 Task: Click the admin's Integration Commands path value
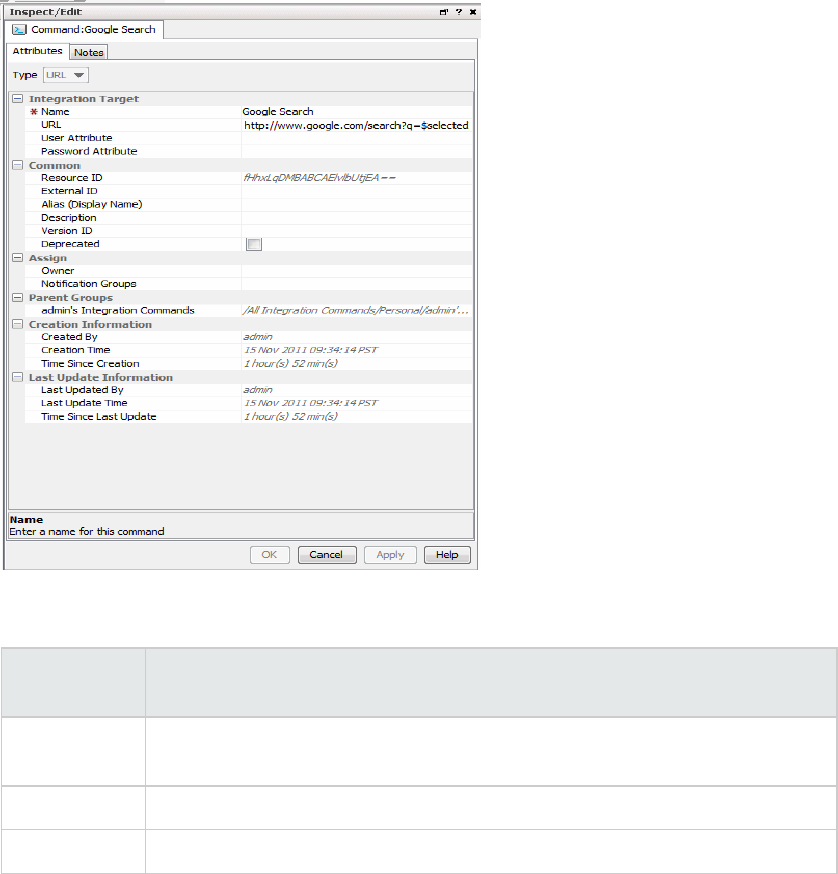coord(355,310)
